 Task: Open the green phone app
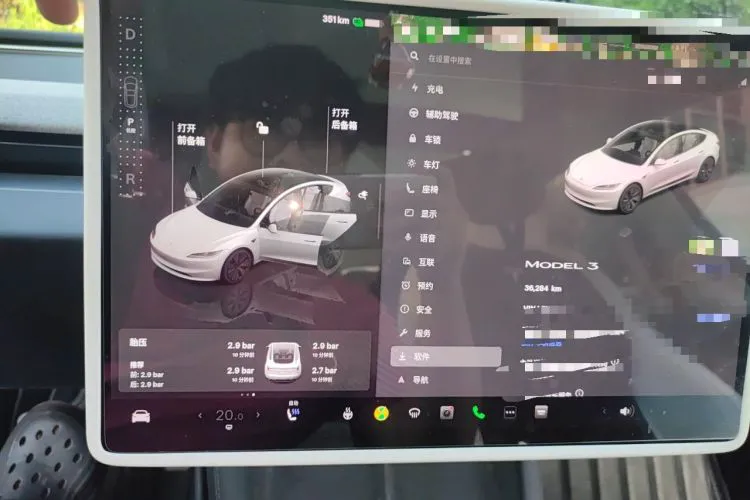coord(478,412)
